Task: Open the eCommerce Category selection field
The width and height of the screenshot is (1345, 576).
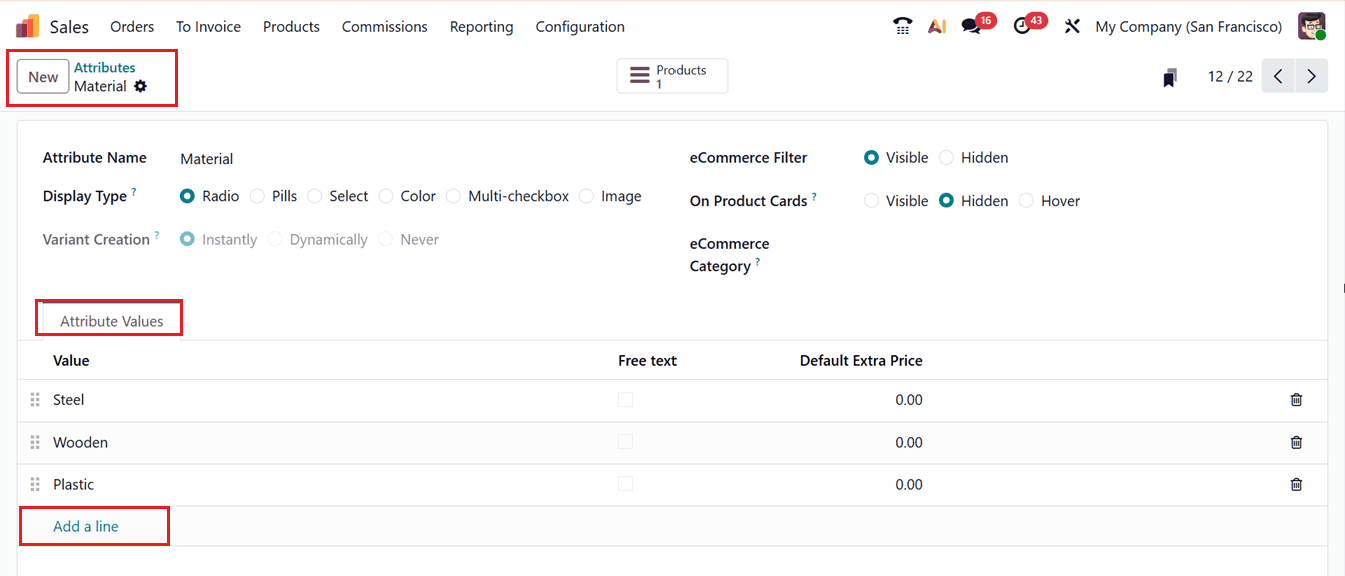Action: coord(900,254)
